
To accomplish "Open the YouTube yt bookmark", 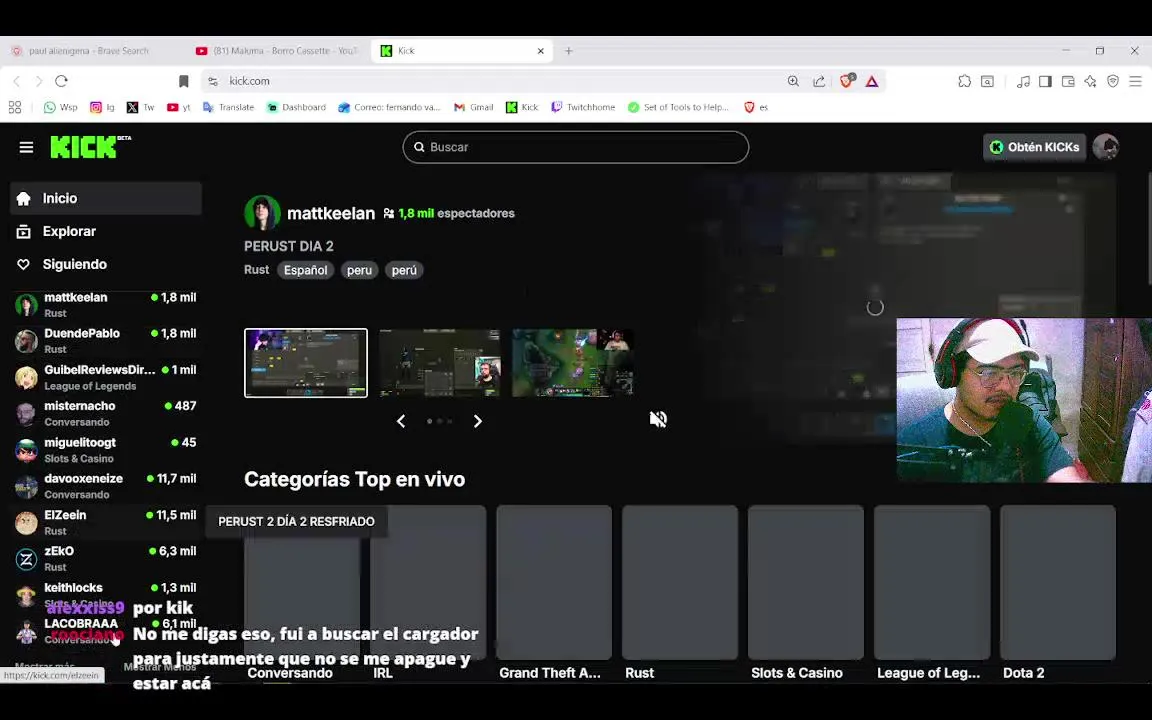I will [x=179, y=107].
